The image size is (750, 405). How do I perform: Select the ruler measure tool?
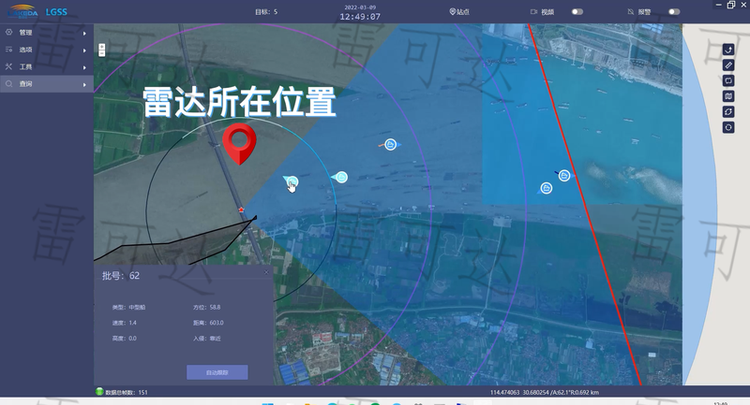tap(728, 65)
